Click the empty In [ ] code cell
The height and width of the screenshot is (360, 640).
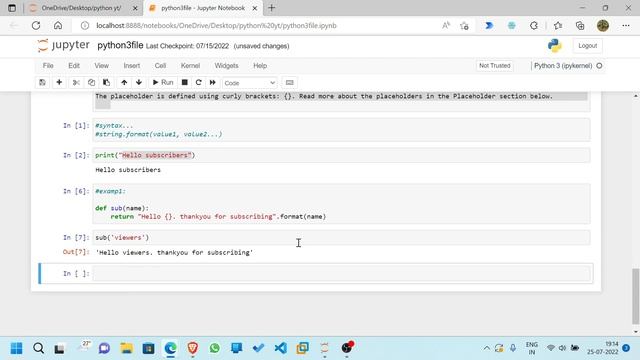click(x=341, y=273)
